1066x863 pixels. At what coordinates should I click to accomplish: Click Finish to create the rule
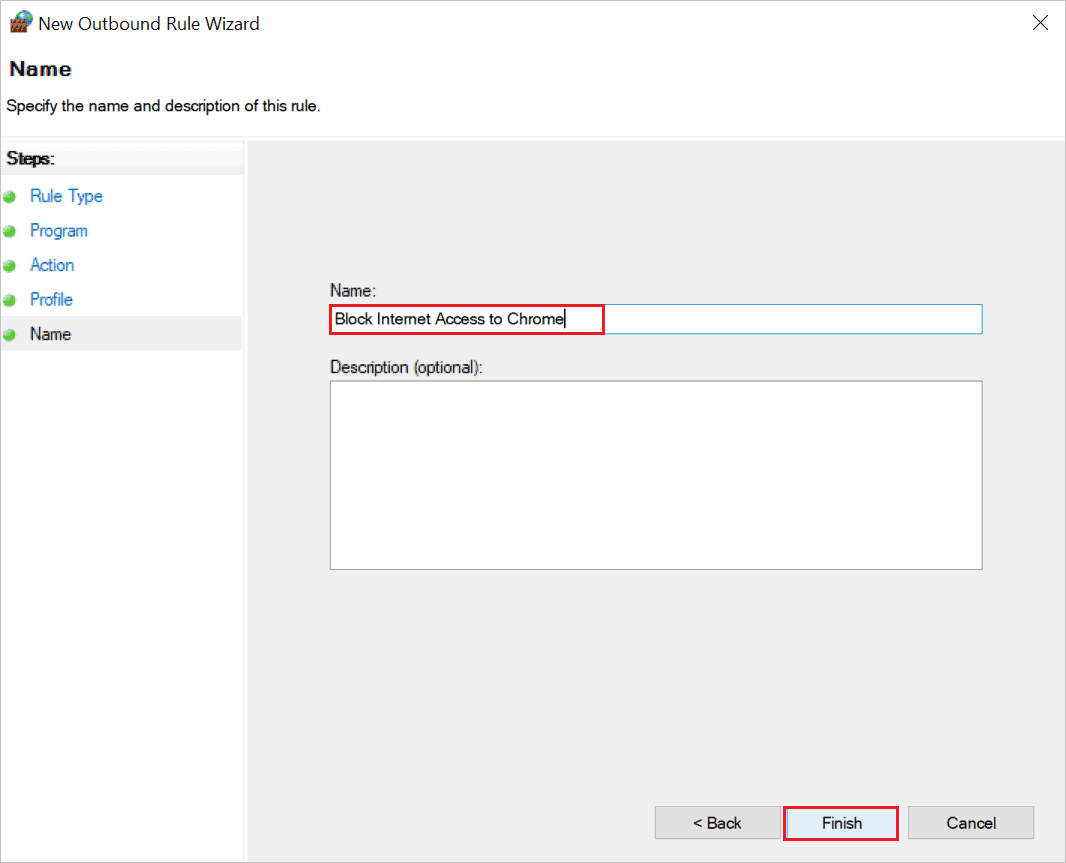coord(841,823)
